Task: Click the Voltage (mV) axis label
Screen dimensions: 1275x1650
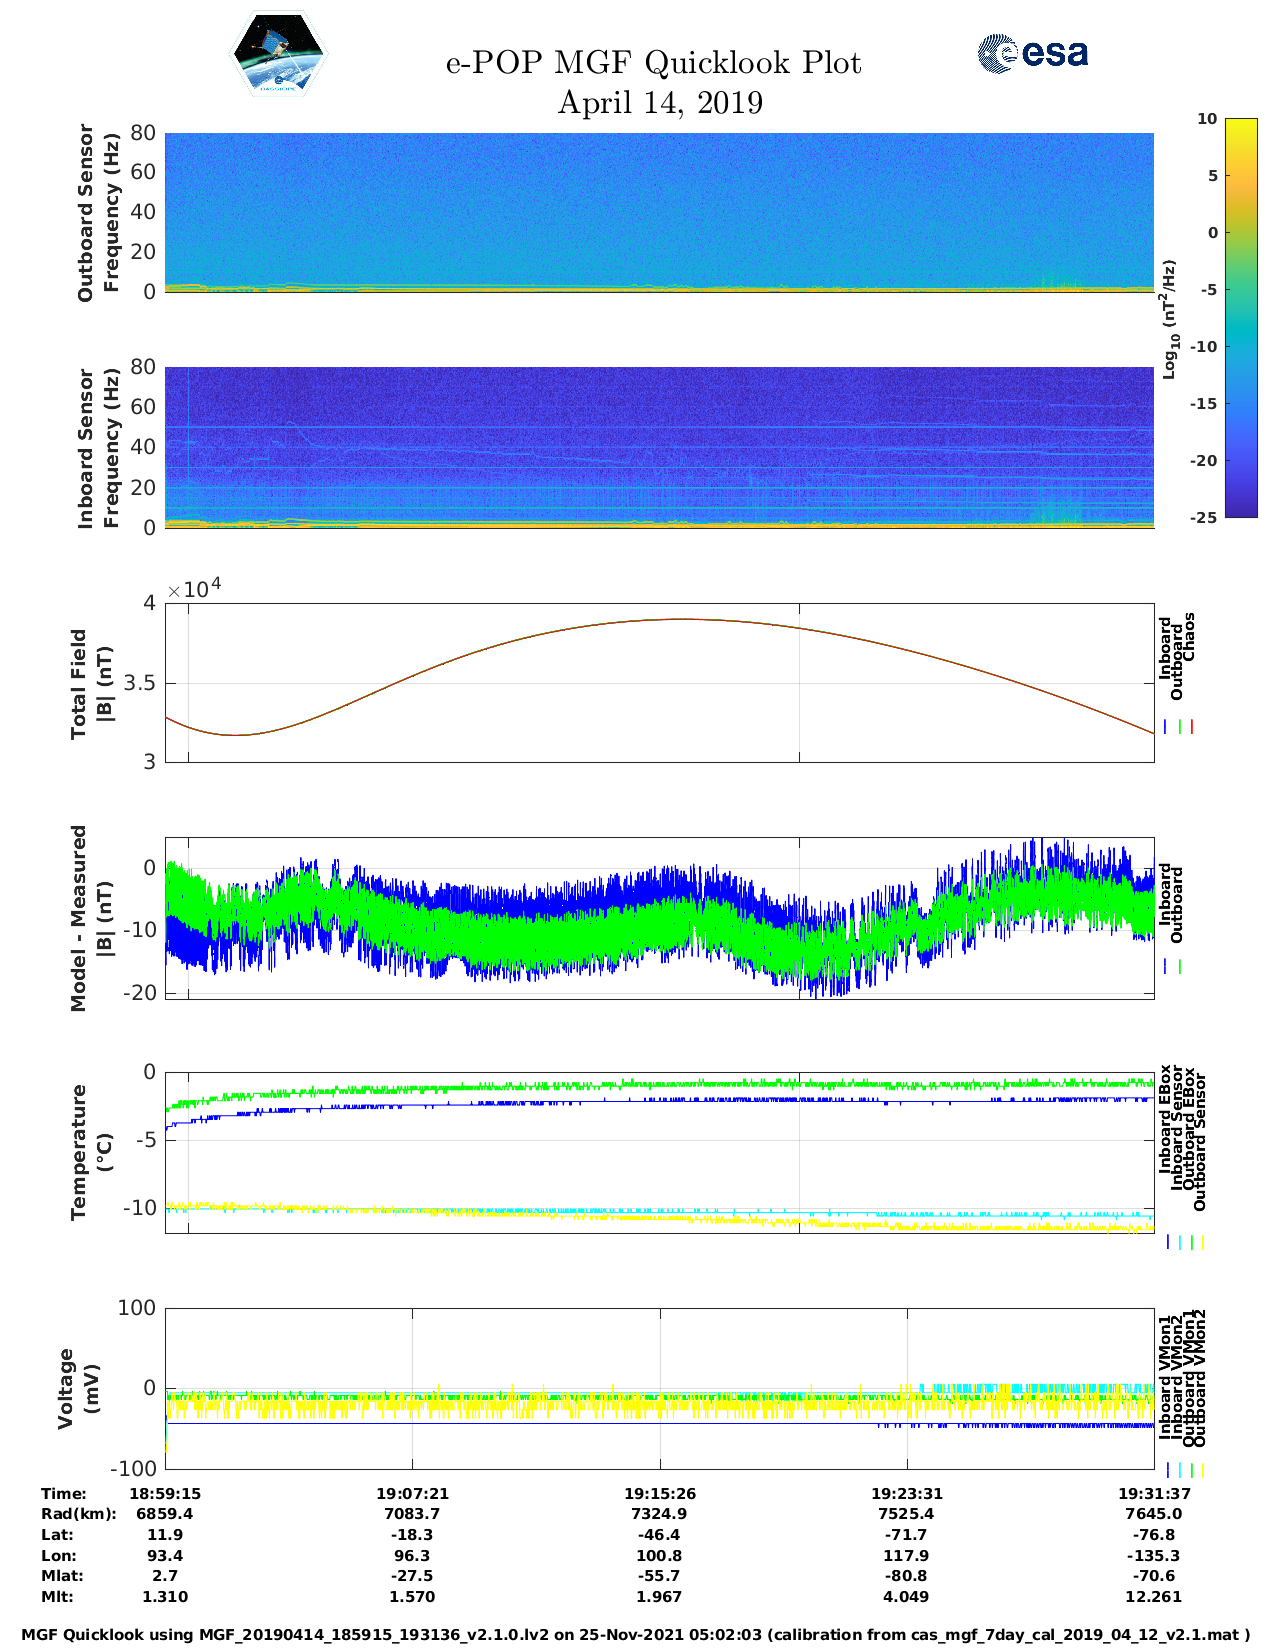Action: click(x=79, y=1388)
